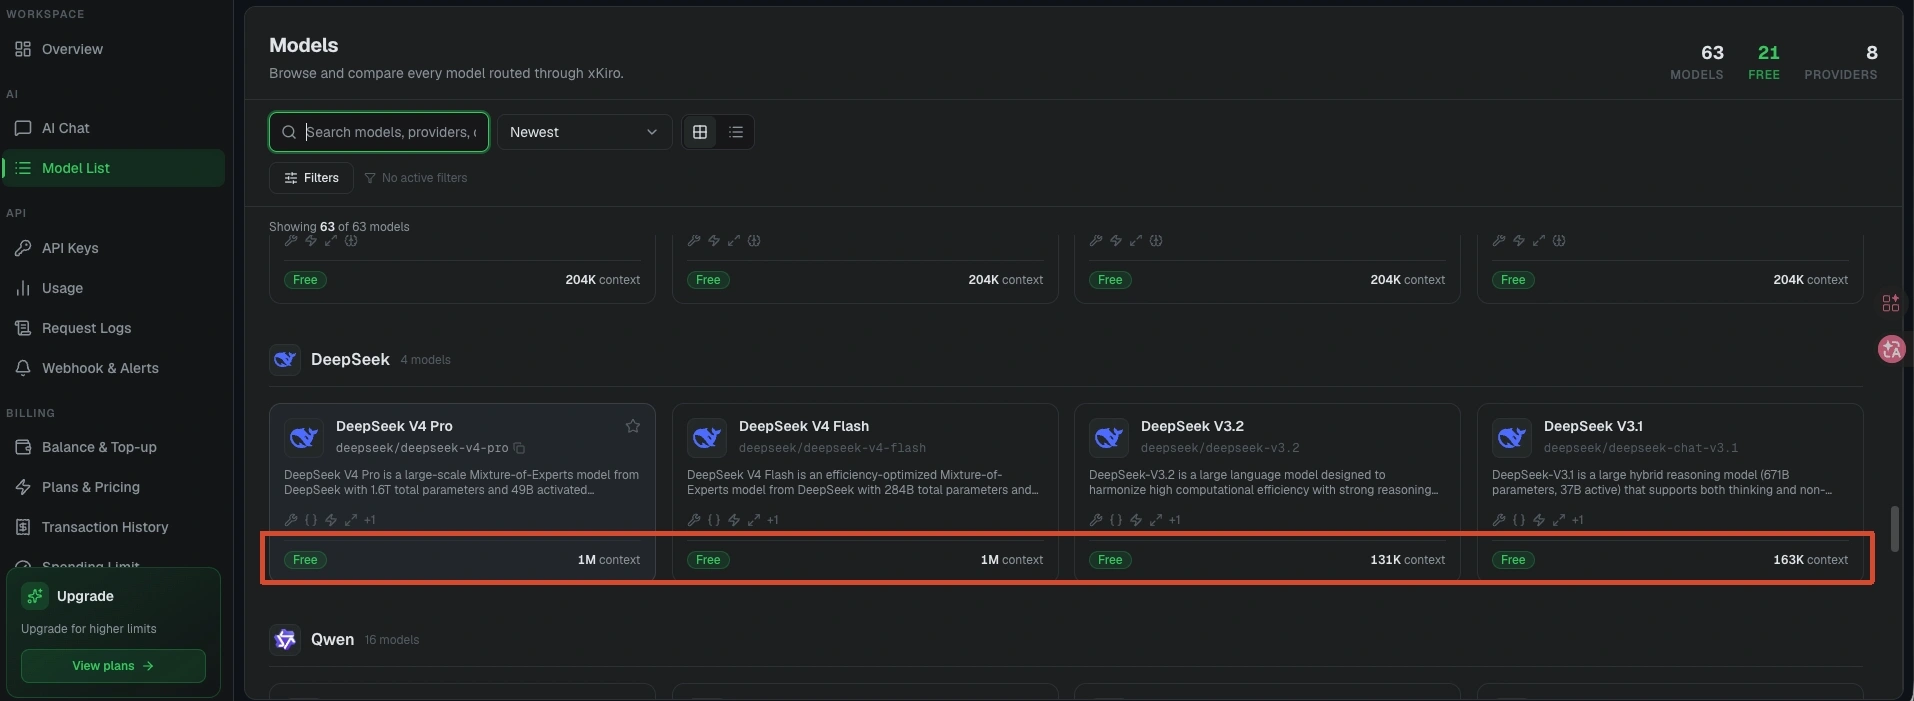Click the Upgrade sparkle icon

click(35, 596)
